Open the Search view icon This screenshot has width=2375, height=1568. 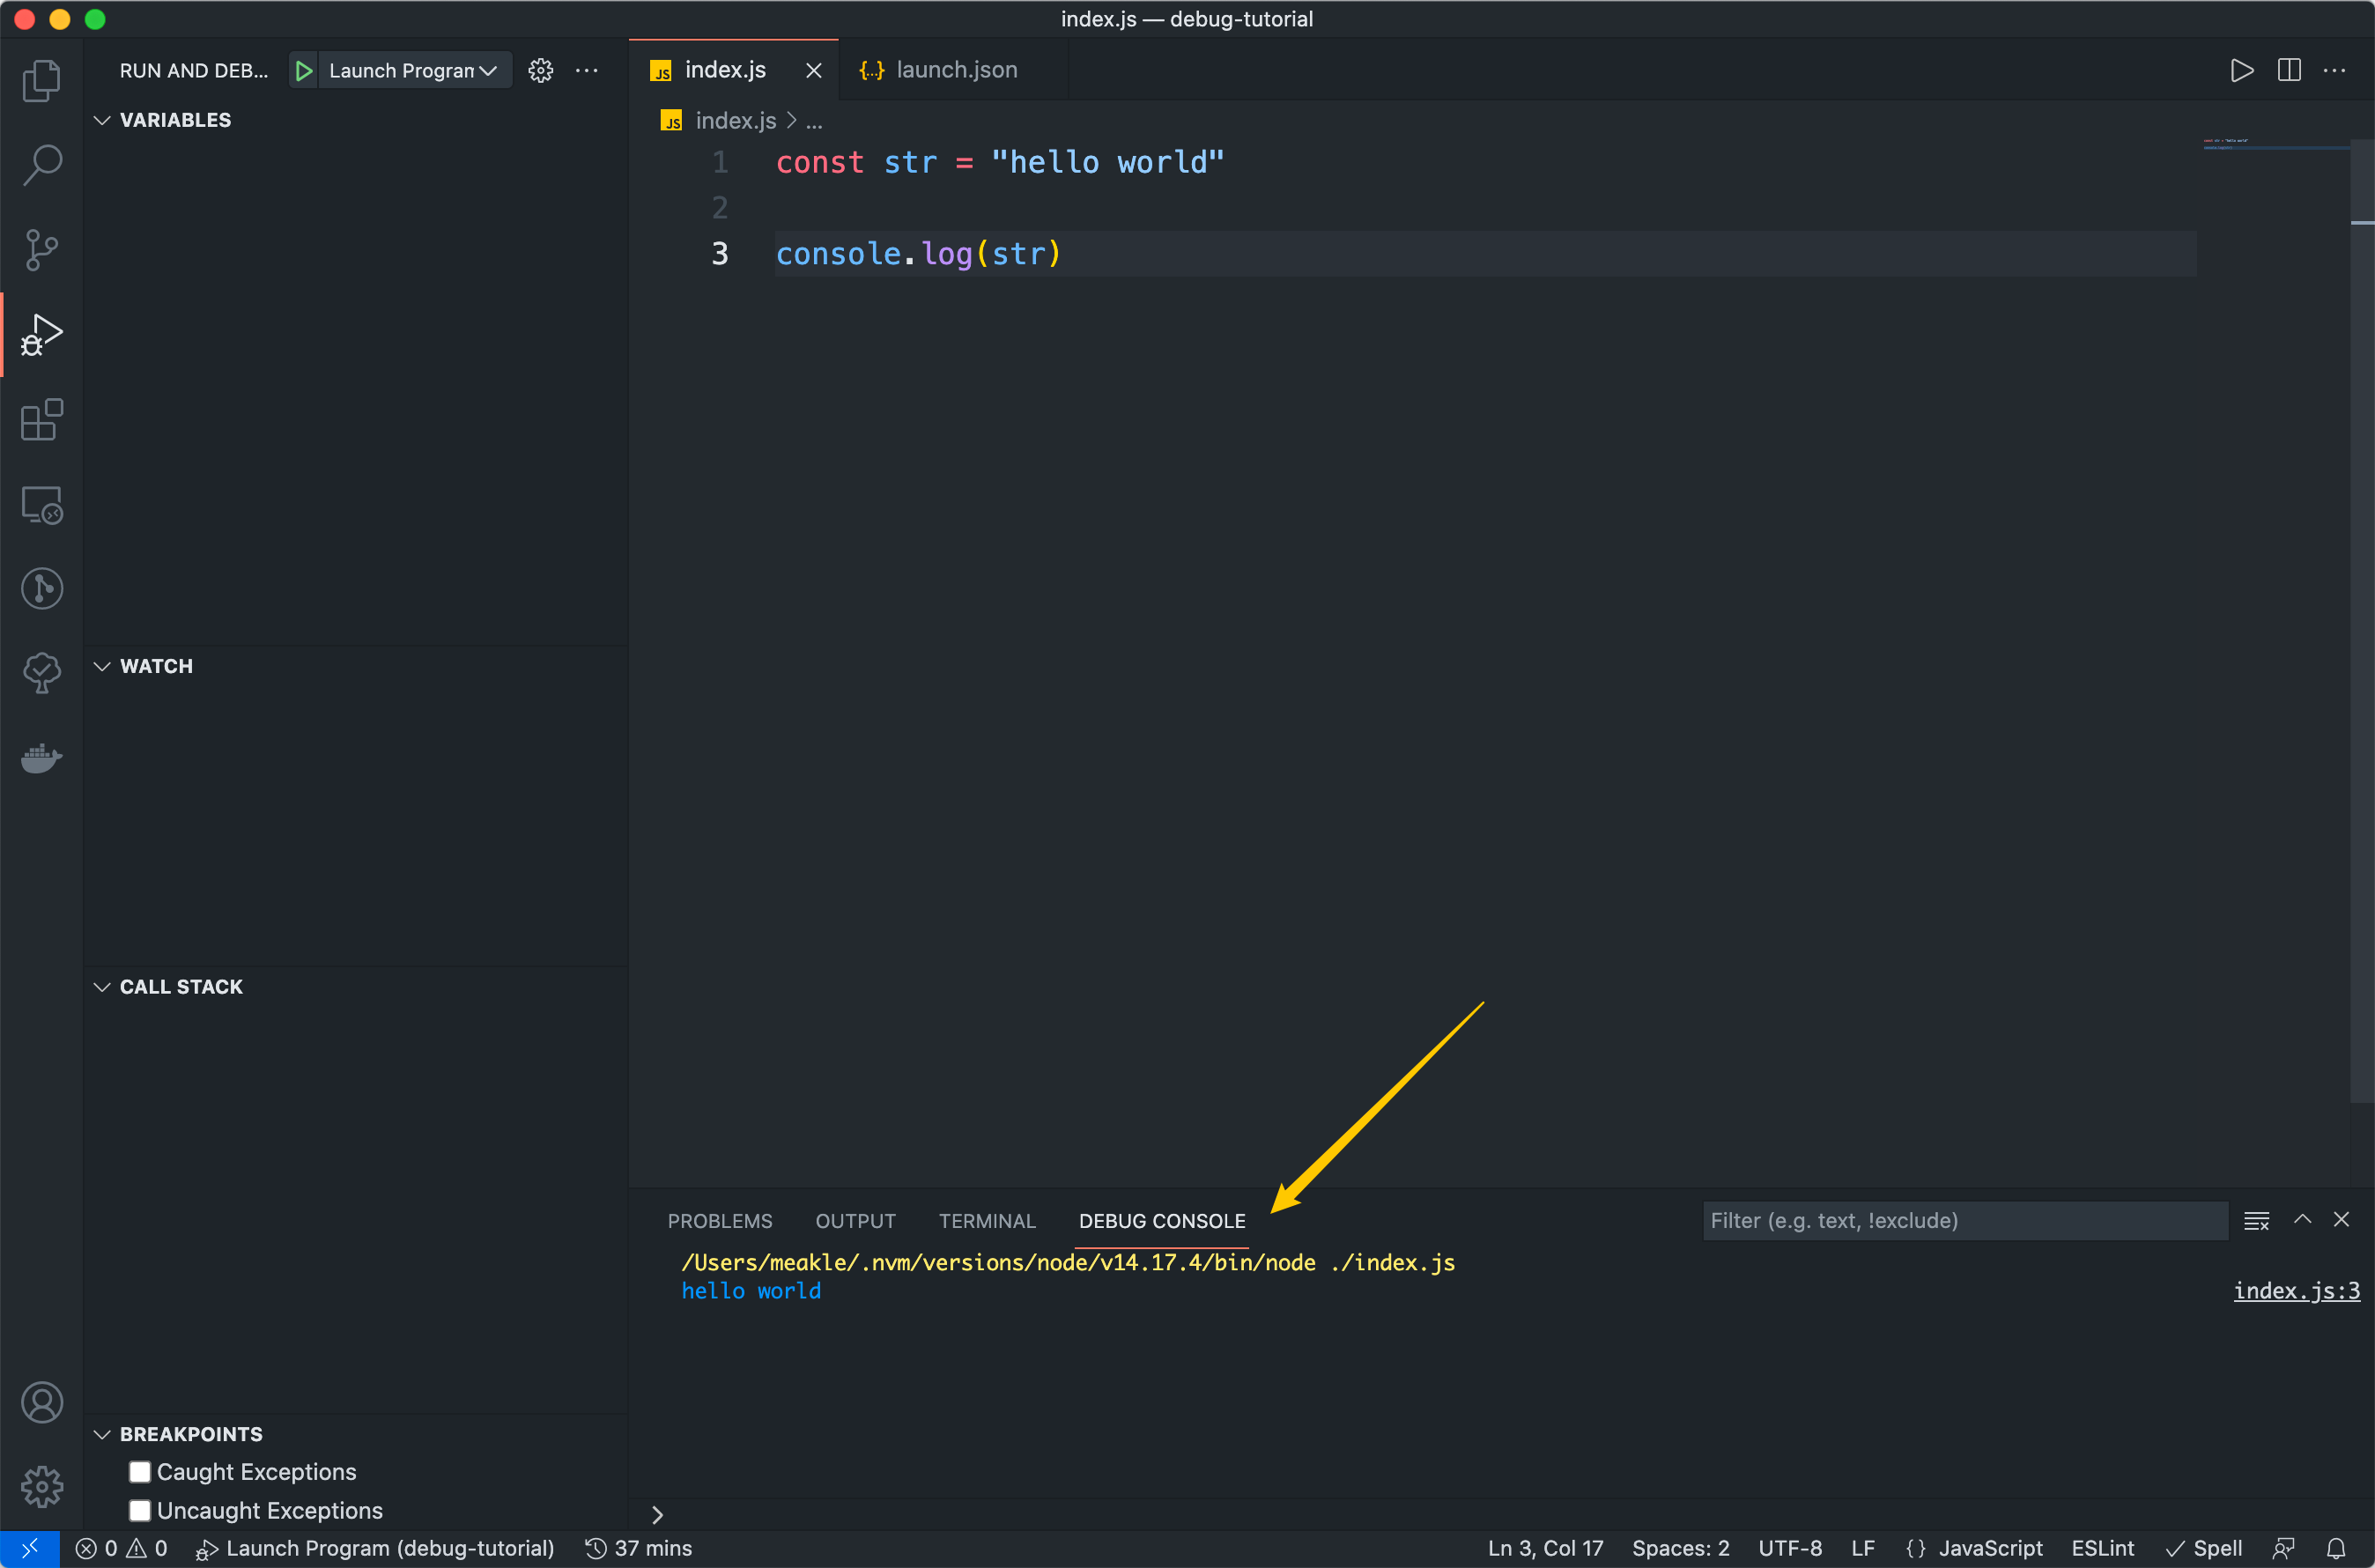41,165
